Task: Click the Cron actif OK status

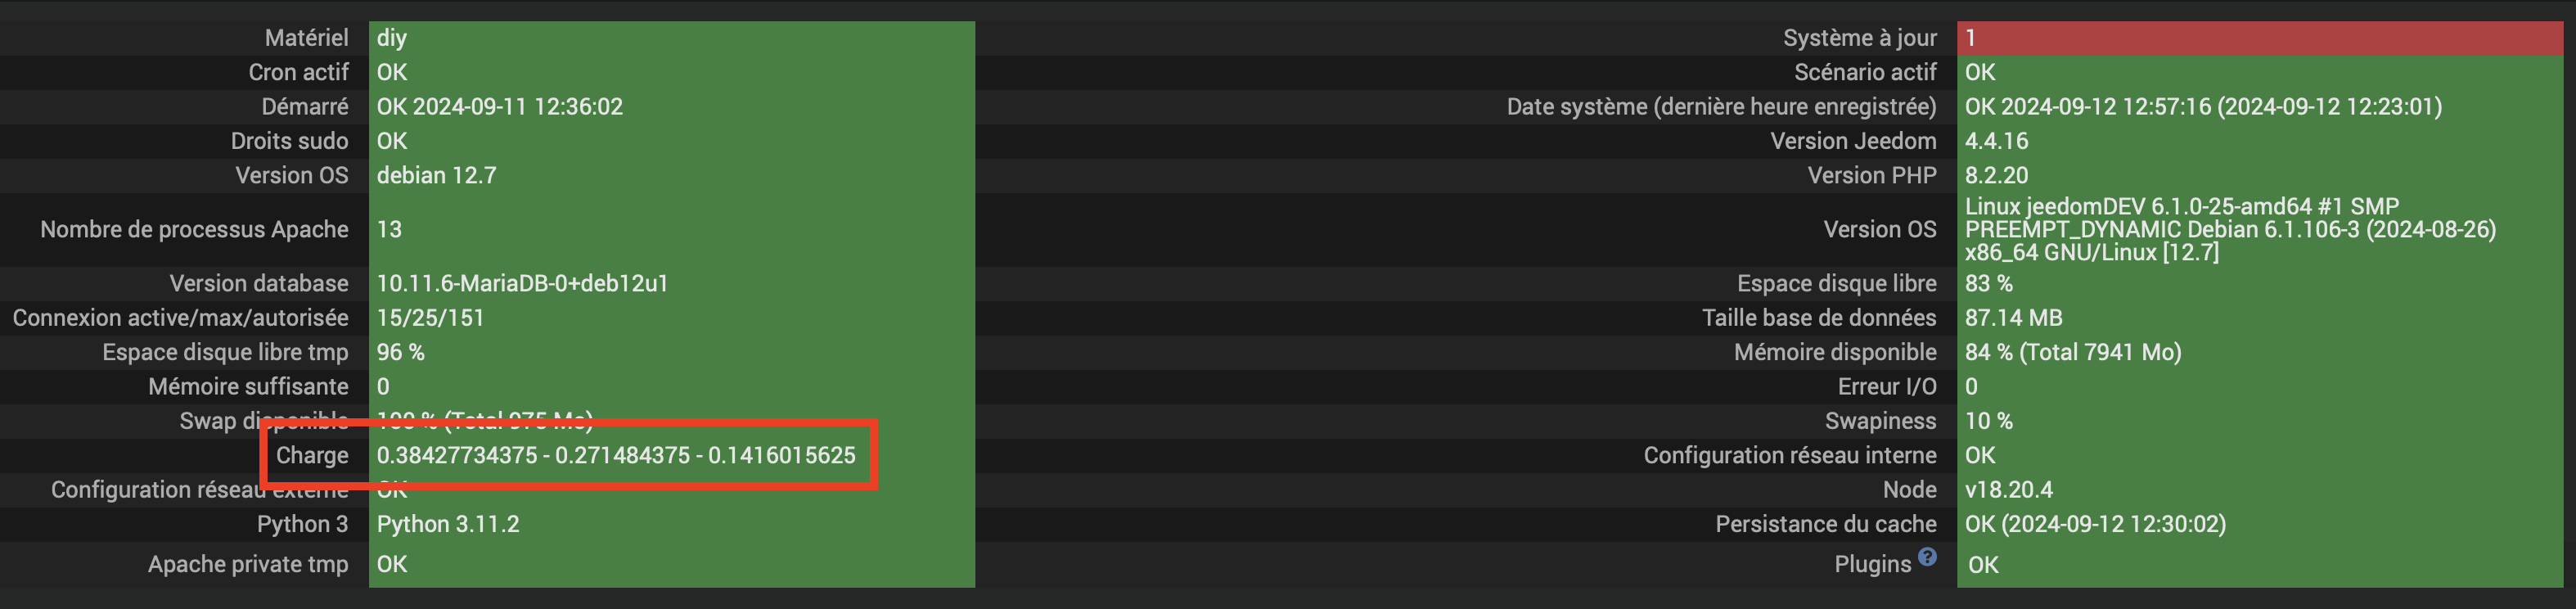Action: click(391, 72)
